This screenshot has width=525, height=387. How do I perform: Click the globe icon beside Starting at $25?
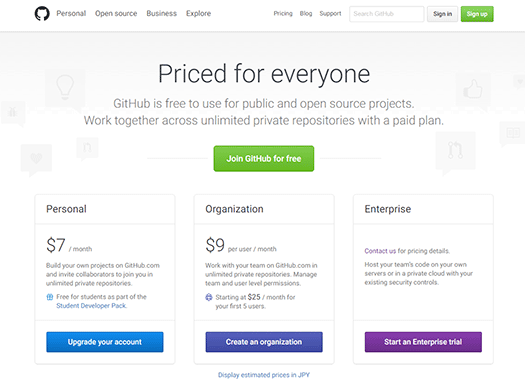(209, 297)
